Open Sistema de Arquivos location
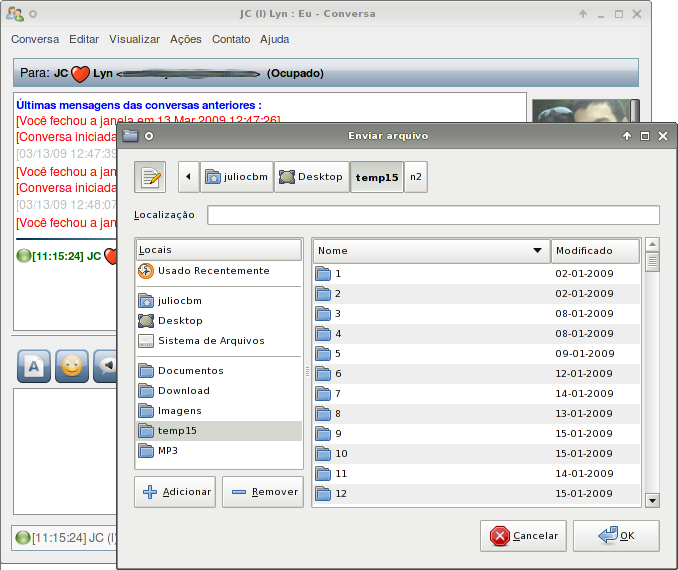Viewport: 678px width, 570px height. 219,341
